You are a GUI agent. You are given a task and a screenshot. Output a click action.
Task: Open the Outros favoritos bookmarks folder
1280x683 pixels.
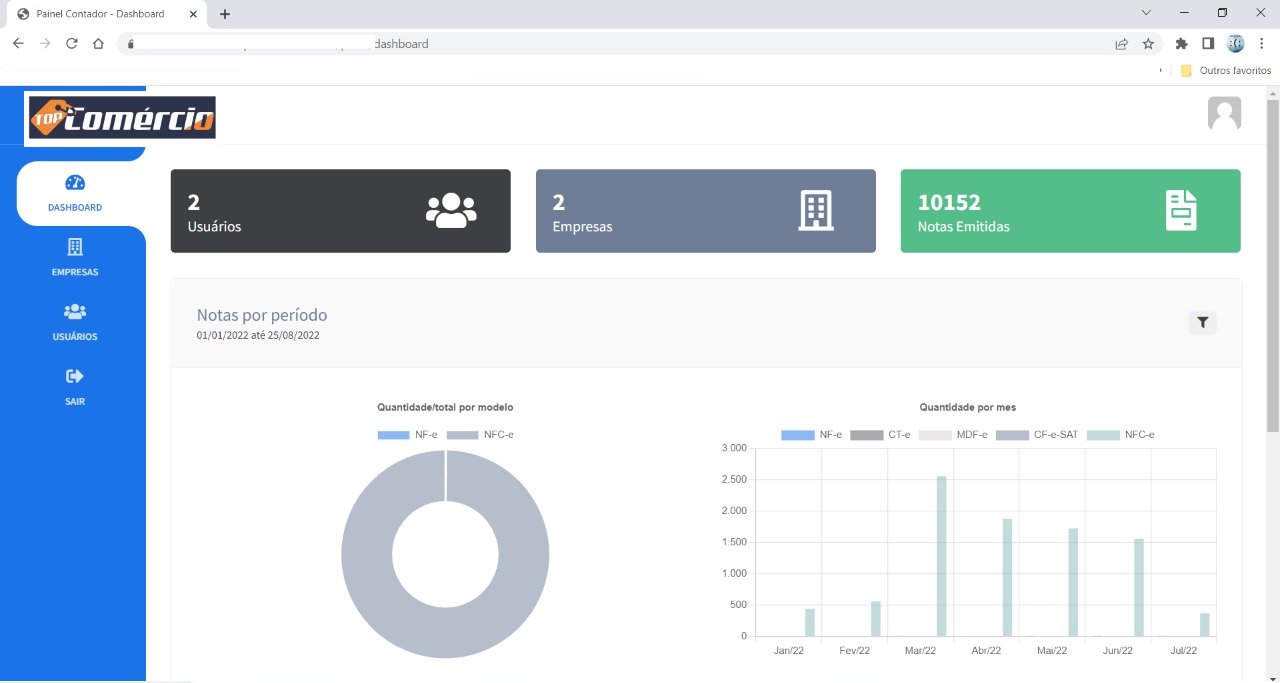tap(1226, 71)
